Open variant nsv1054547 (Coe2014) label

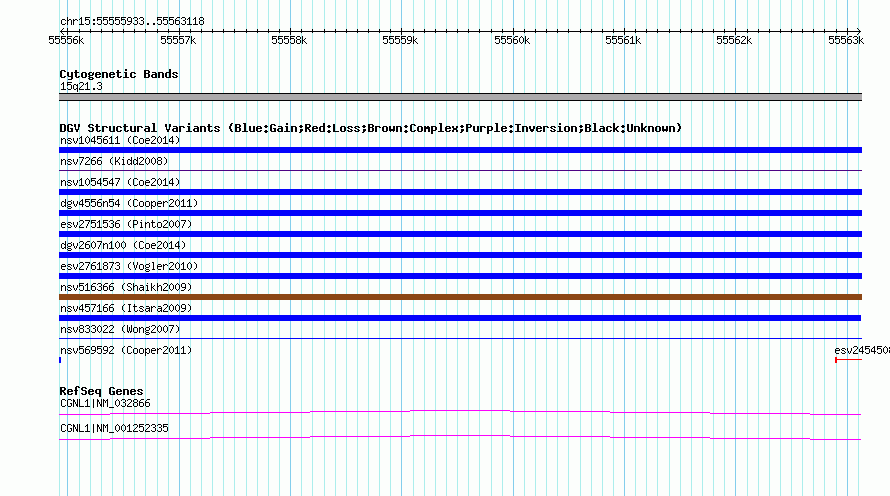tap(120, 182)
